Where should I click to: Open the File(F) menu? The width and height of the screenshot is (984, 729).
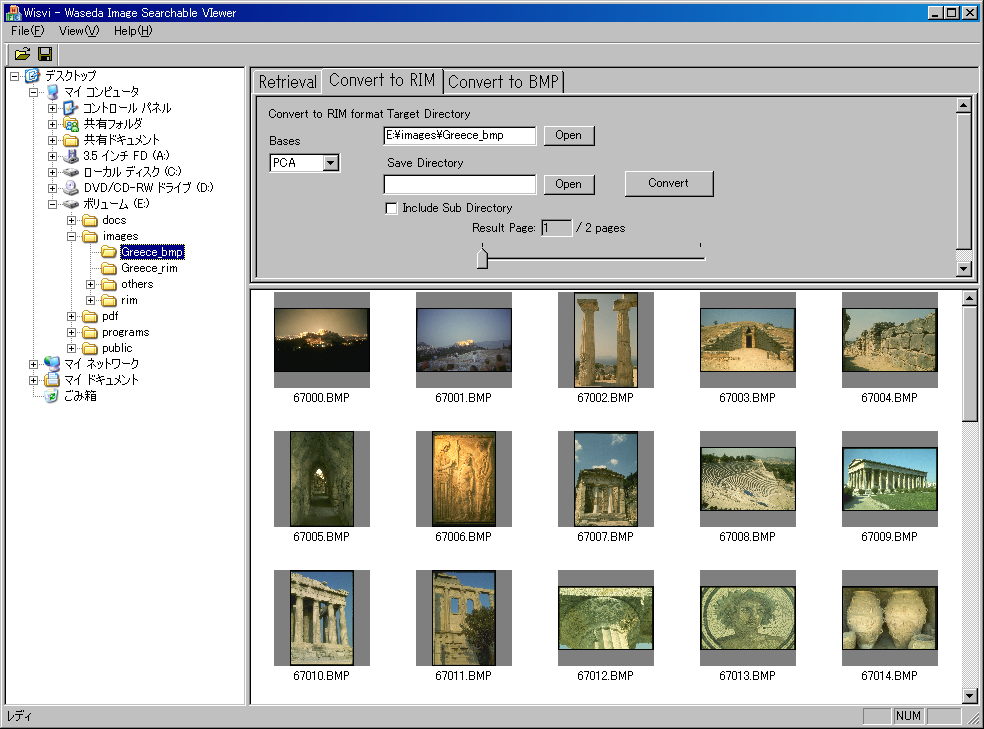pyautogui.click(x=28, y=31)
